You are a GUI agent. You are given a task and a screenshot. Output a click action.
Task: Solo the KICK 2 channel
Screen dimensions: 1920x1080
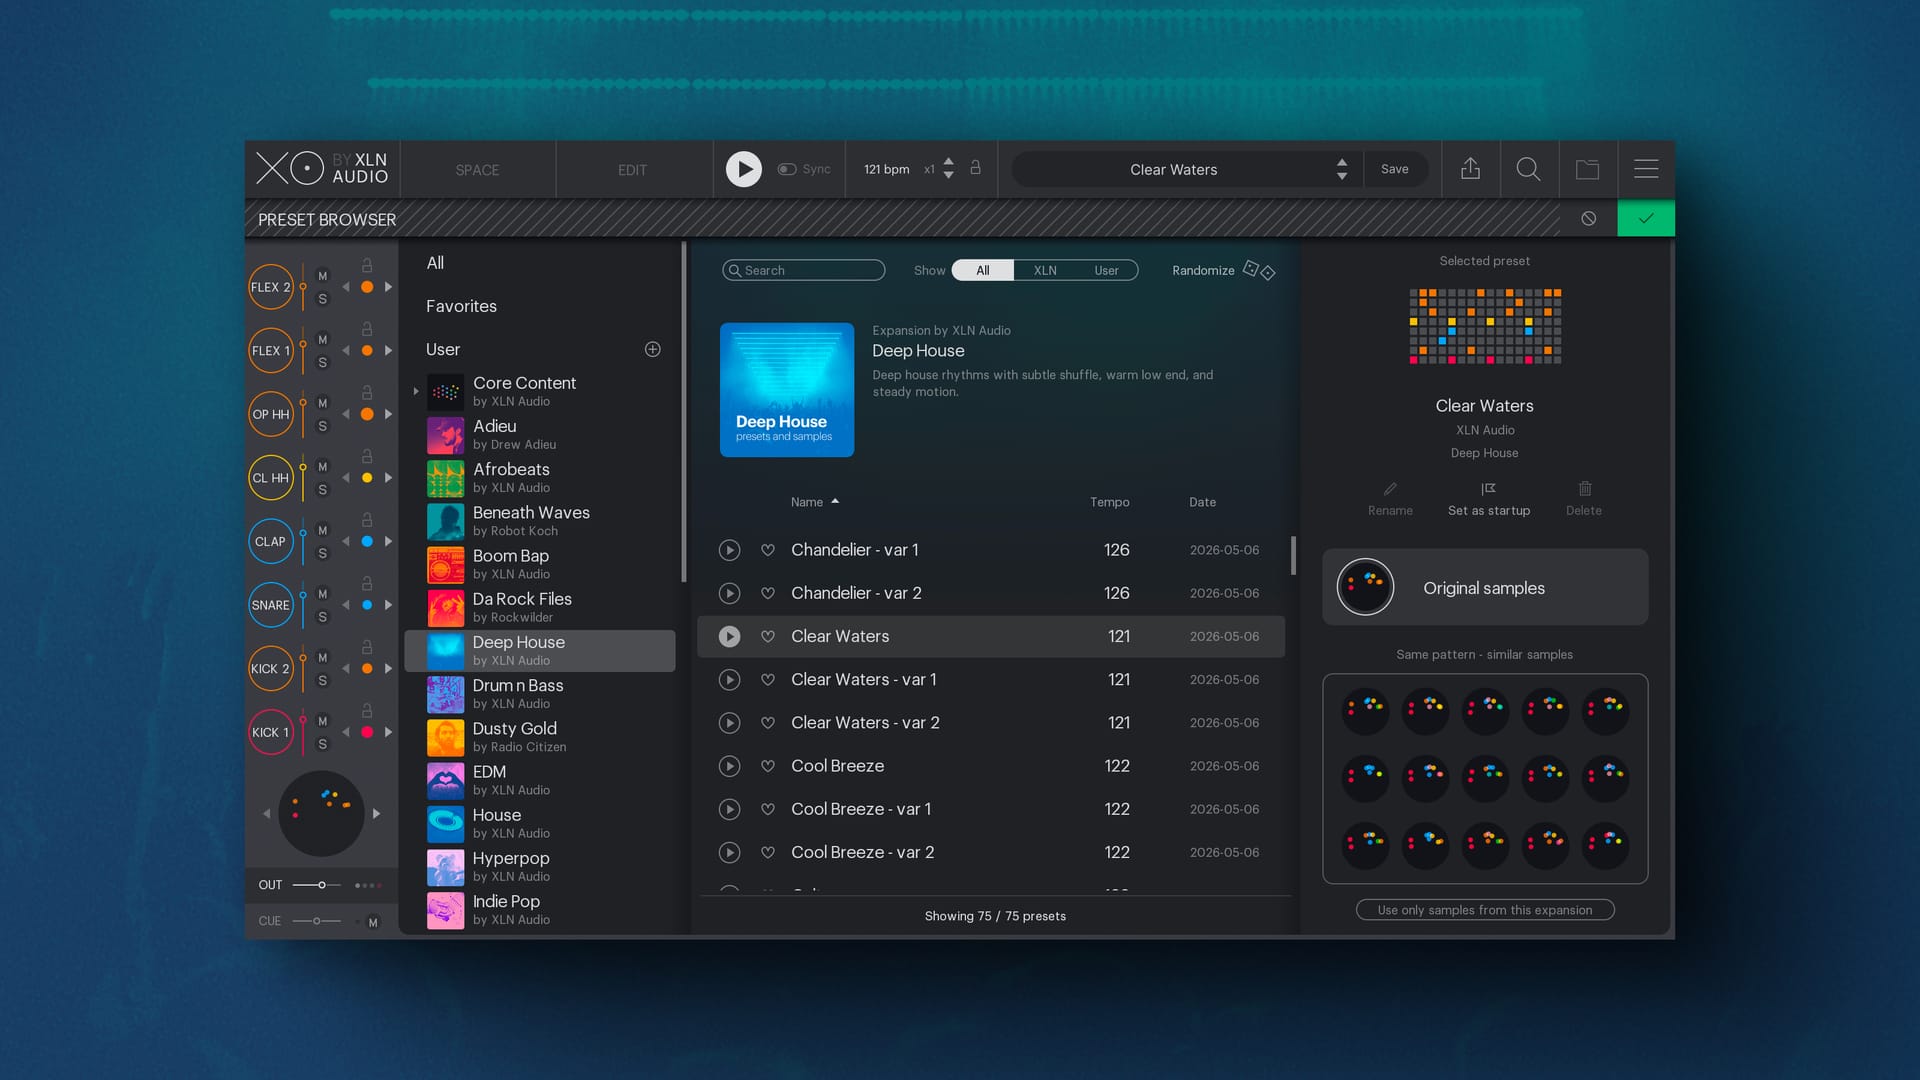coord(322,680)
